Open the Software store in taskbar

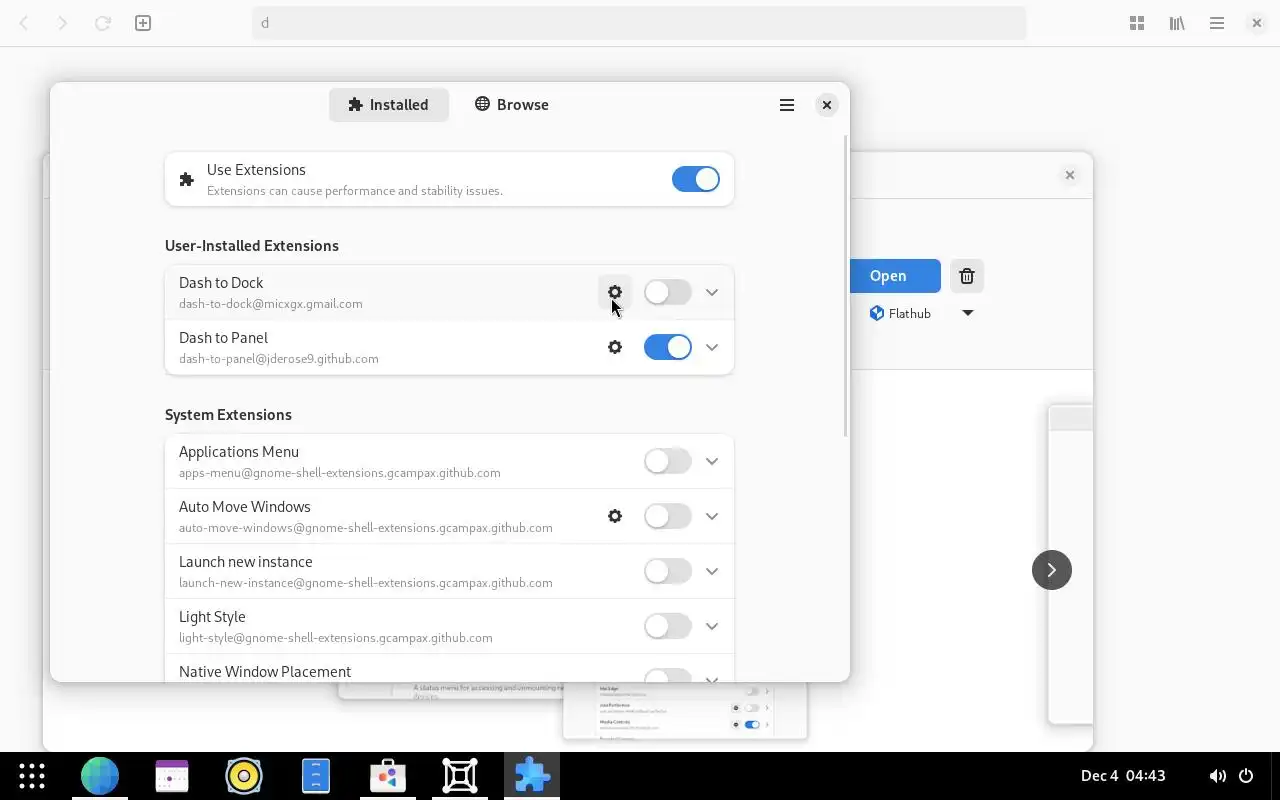[x=388, y=776]
